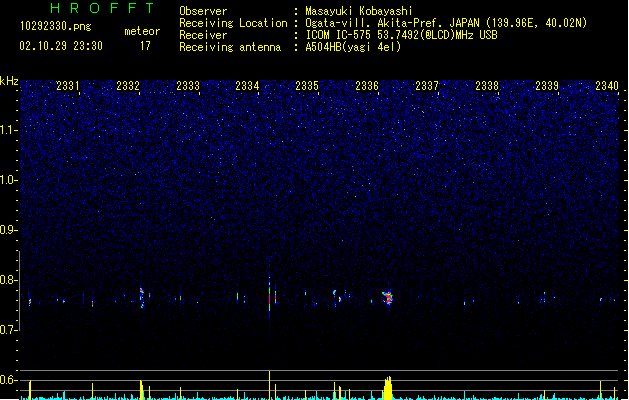
Task: Click the 2333 time marker
Action: (x=188, y=86)
